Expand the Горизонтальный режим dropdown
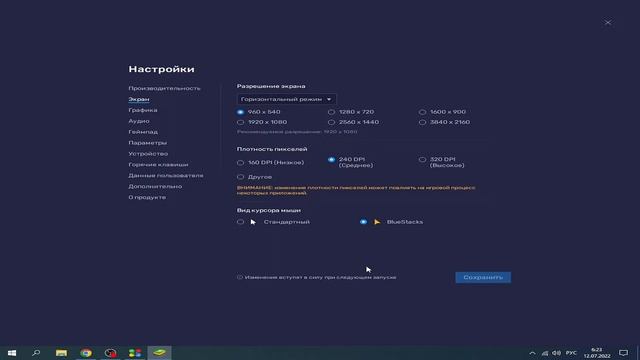 pyautogui.click(x=286, y=99)
